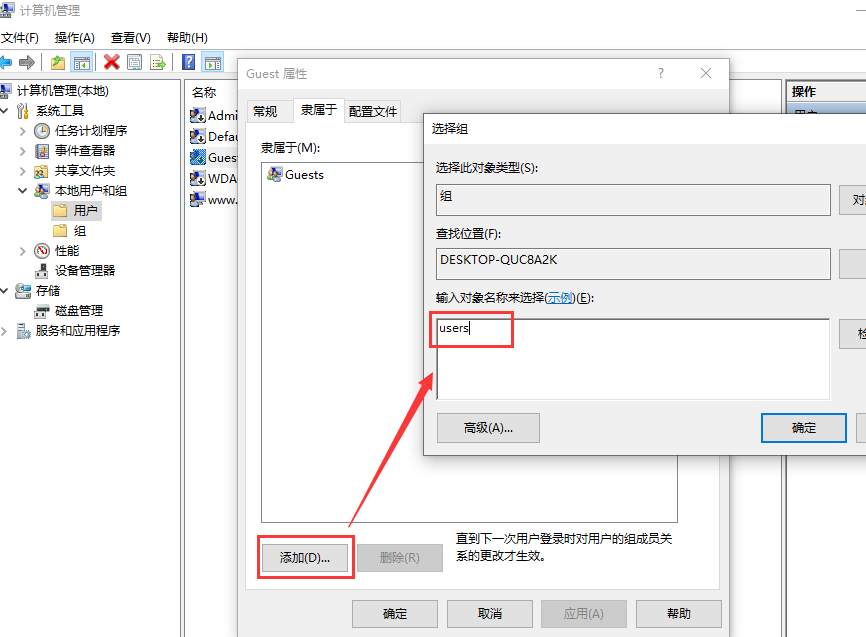This screenshot has height=637, width=866.
Task: Click the 高级(A) button in 选择组 dialog
Action: tap(488, 428)
